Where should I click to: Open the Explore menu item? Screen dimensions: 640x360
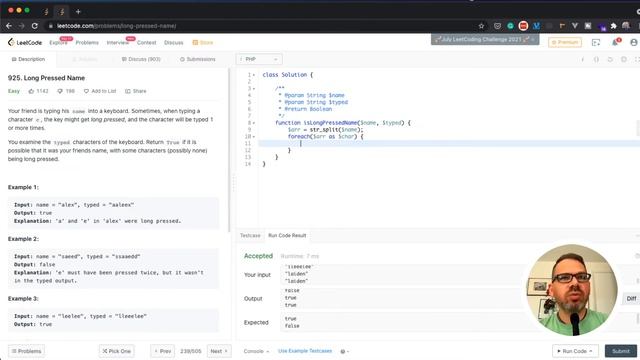tap(58, 42)
